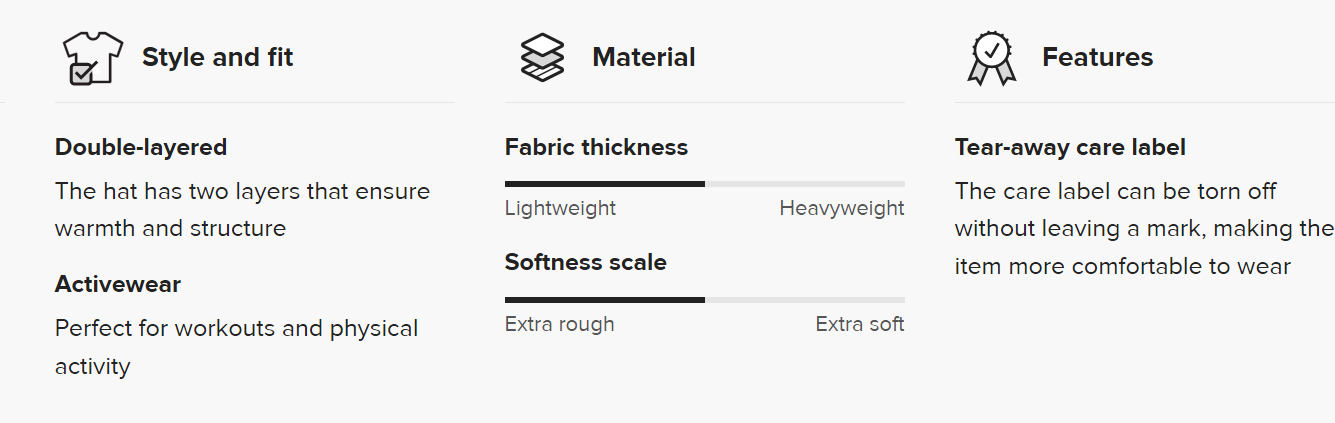Click the Softness scale slider bar

click(704, 300)
